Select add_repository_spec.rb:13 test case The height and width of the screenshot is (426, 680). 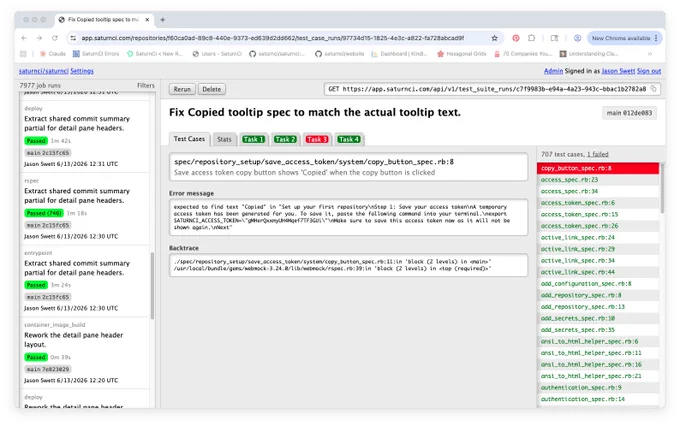(598, 307)
